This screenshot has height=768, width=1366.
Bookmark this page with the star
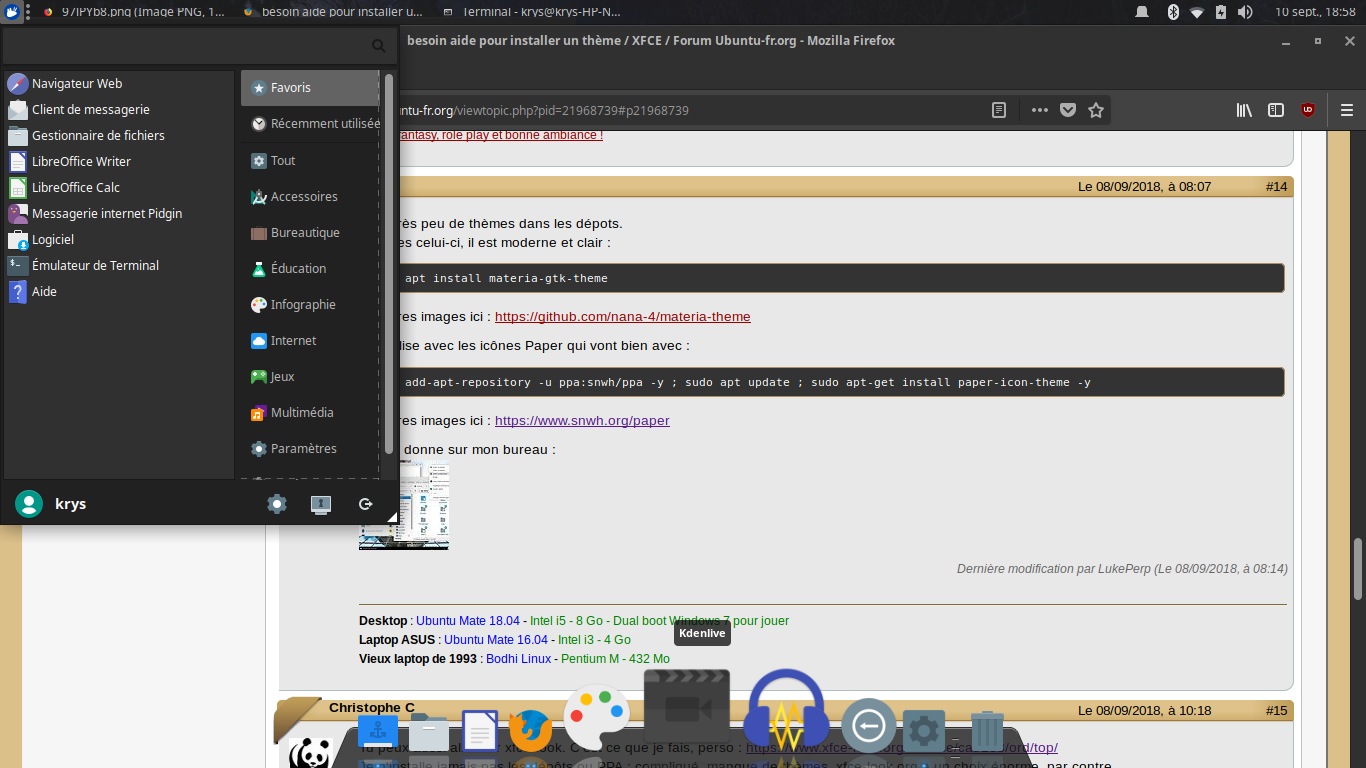1096,110
